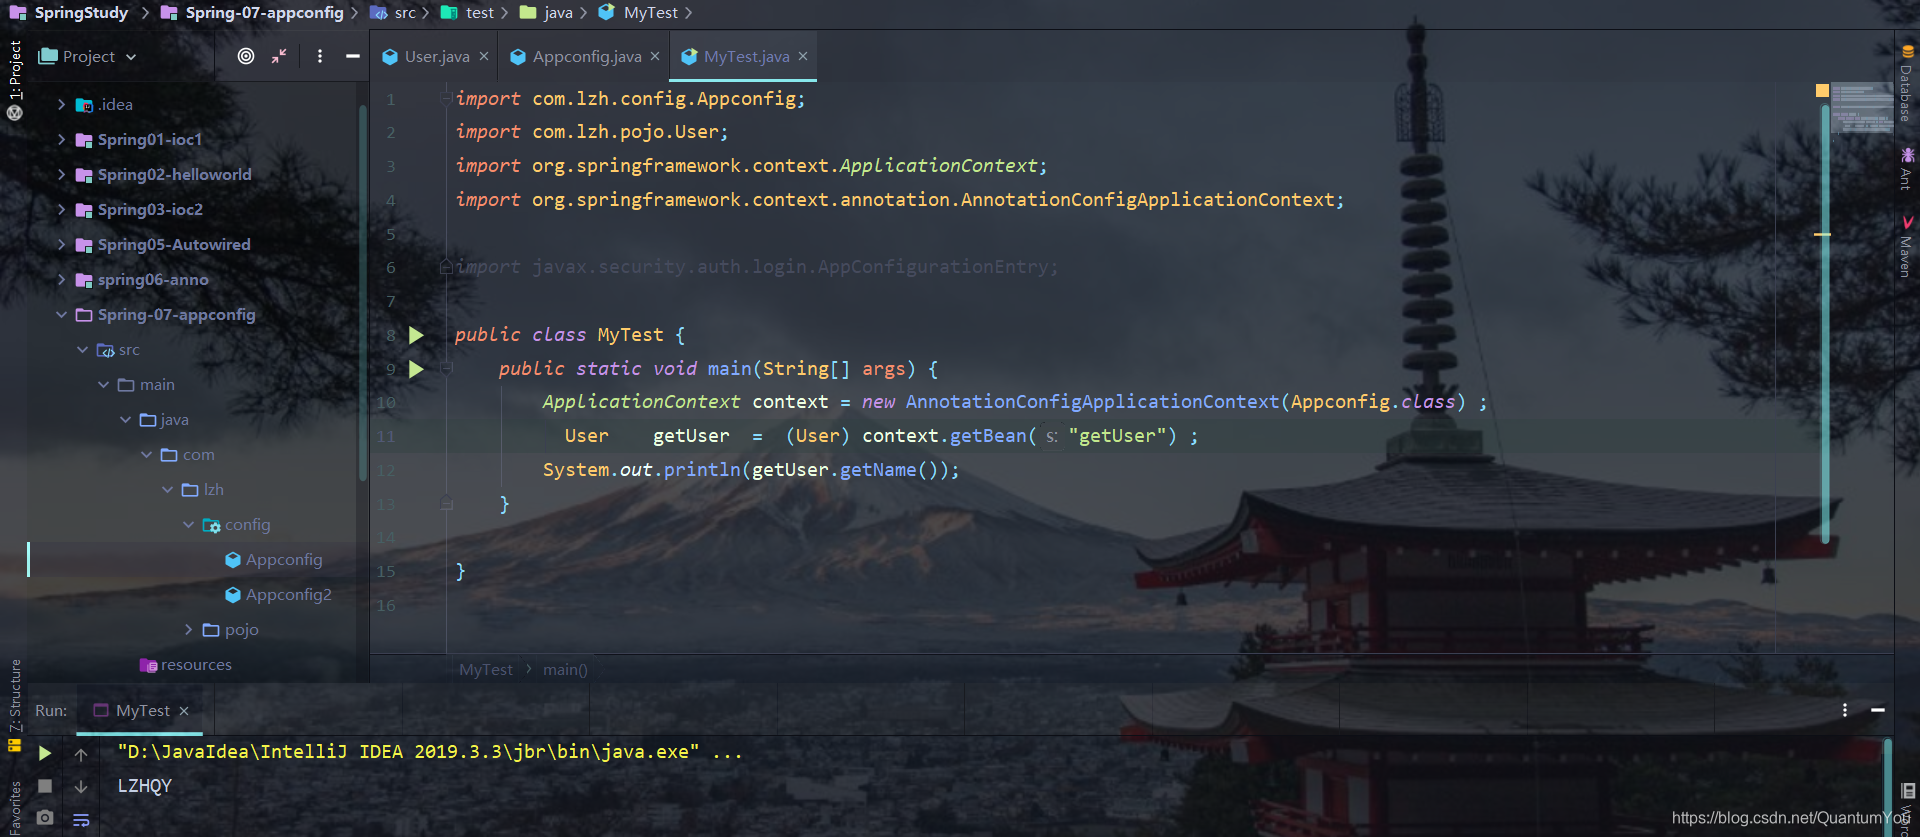1920x837 pixels.
Task: Click the code minimap preview thumbnail
Action: (x=1862, y=108)
